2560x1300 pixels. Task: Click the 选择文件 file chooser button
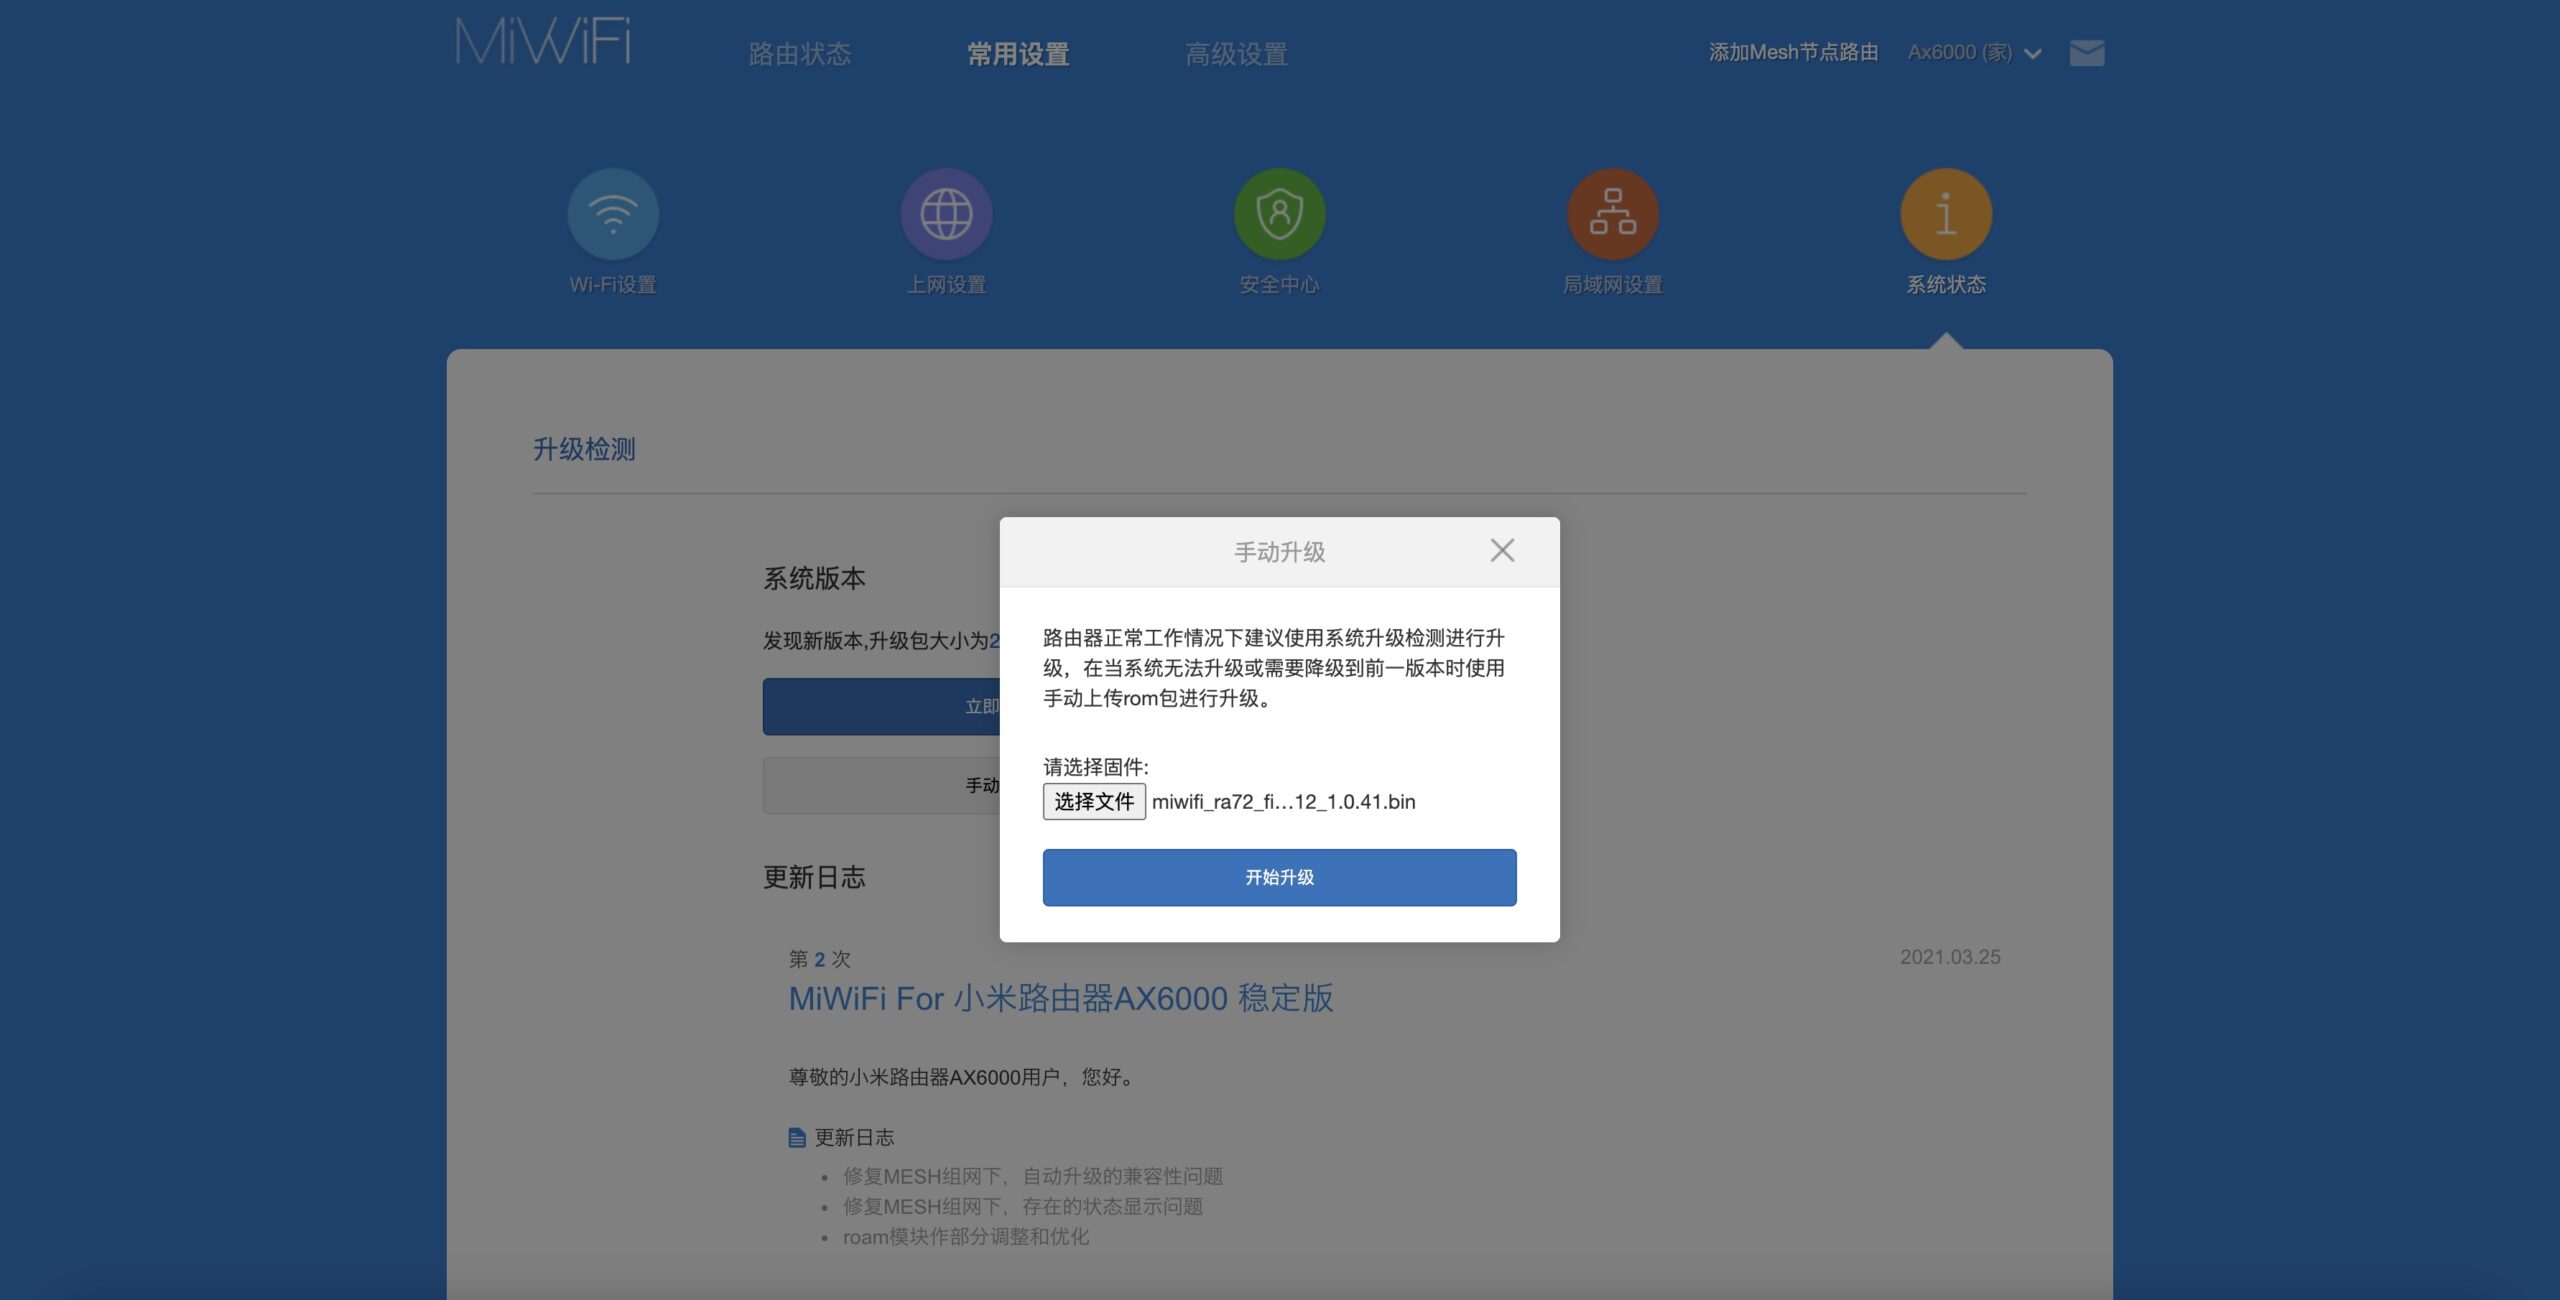pyautogui.click(x=1094, y=801)
